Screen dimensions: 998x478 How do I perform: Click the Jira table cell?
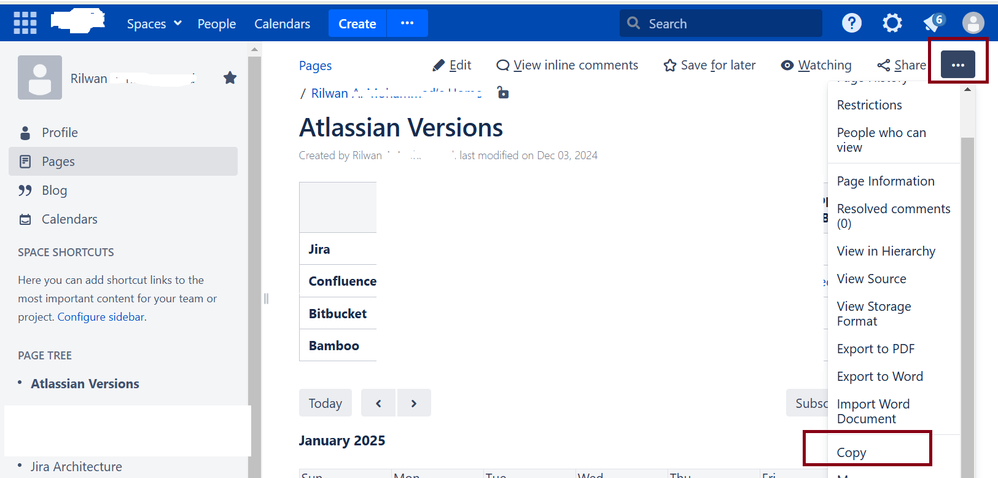[x=338, y=250]
